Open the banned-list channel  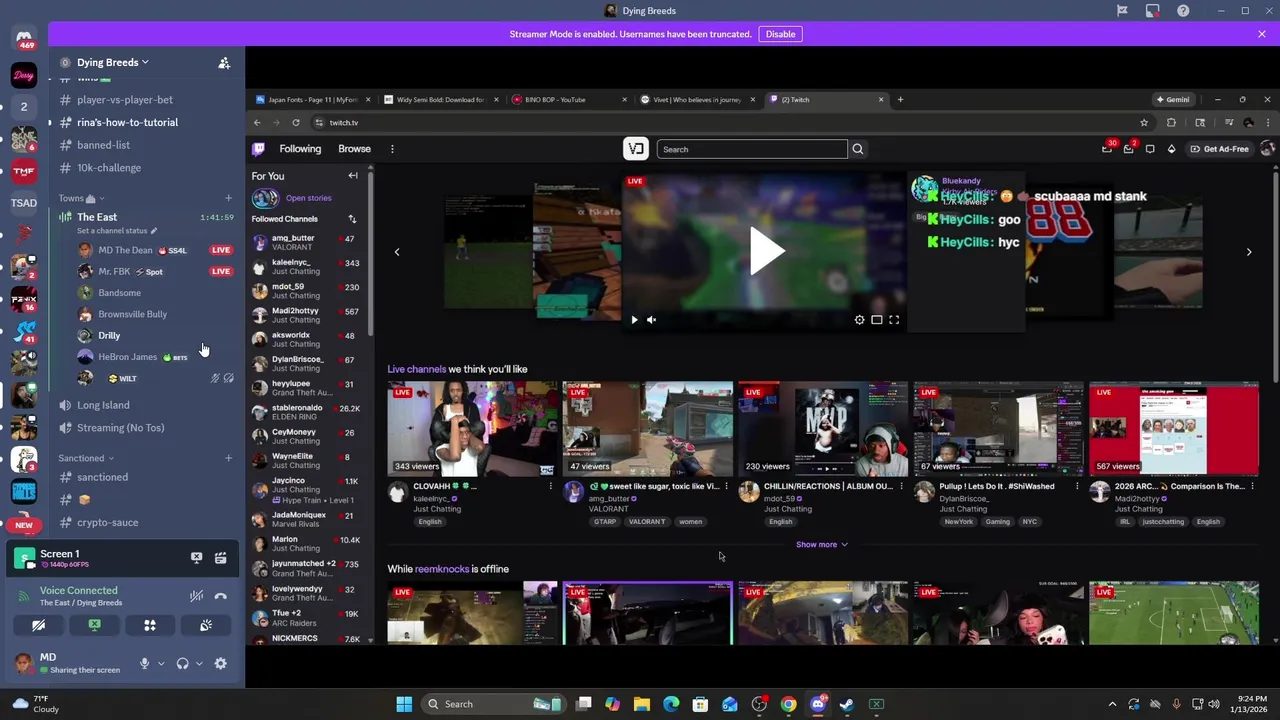(x=103, y=145)
